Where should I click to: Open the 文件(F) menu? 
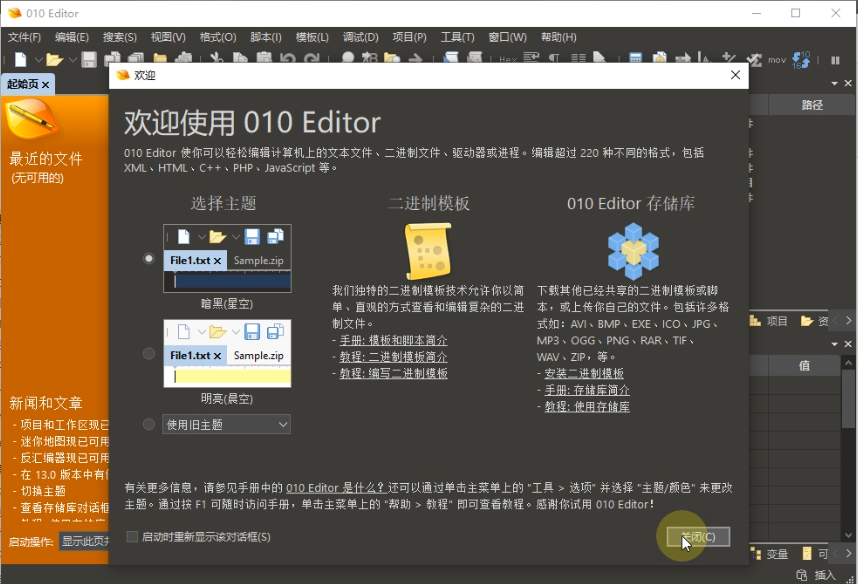click(x=24, y=37)
